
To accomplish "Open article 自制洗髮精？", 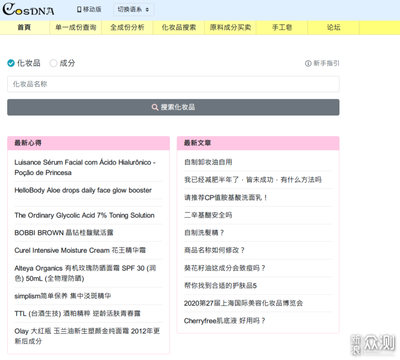I will [x=204, y=233].
